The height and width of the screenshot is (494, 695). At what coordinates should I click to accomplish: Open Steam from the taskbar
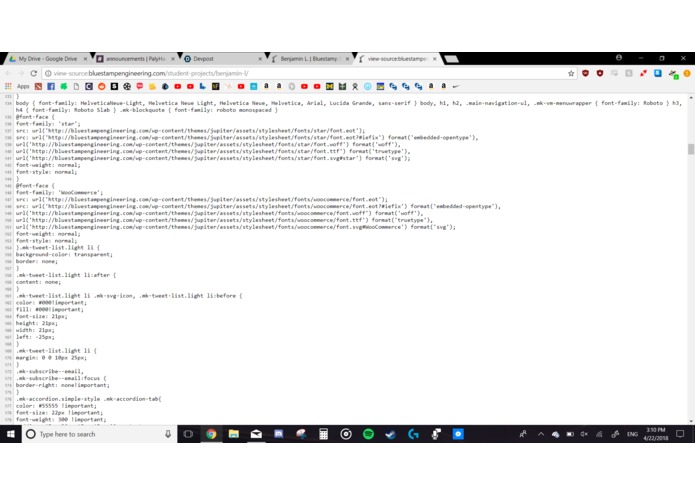point(390,434)
